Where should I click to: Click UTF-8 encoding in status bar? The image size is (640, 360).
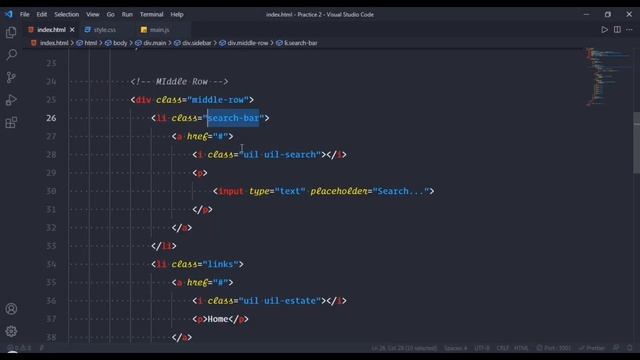coord(482,348)
